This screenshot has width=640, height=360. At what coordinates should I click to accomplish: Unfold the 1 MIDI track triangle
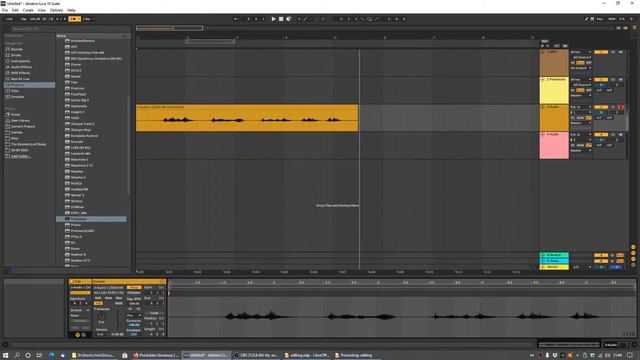tap(543, 52)
